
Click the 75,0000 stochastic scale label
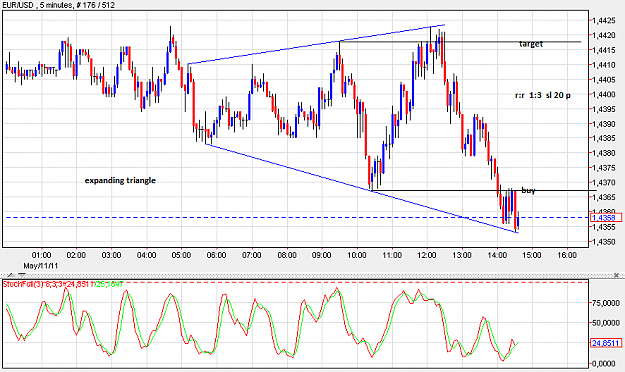click(606, 303)
